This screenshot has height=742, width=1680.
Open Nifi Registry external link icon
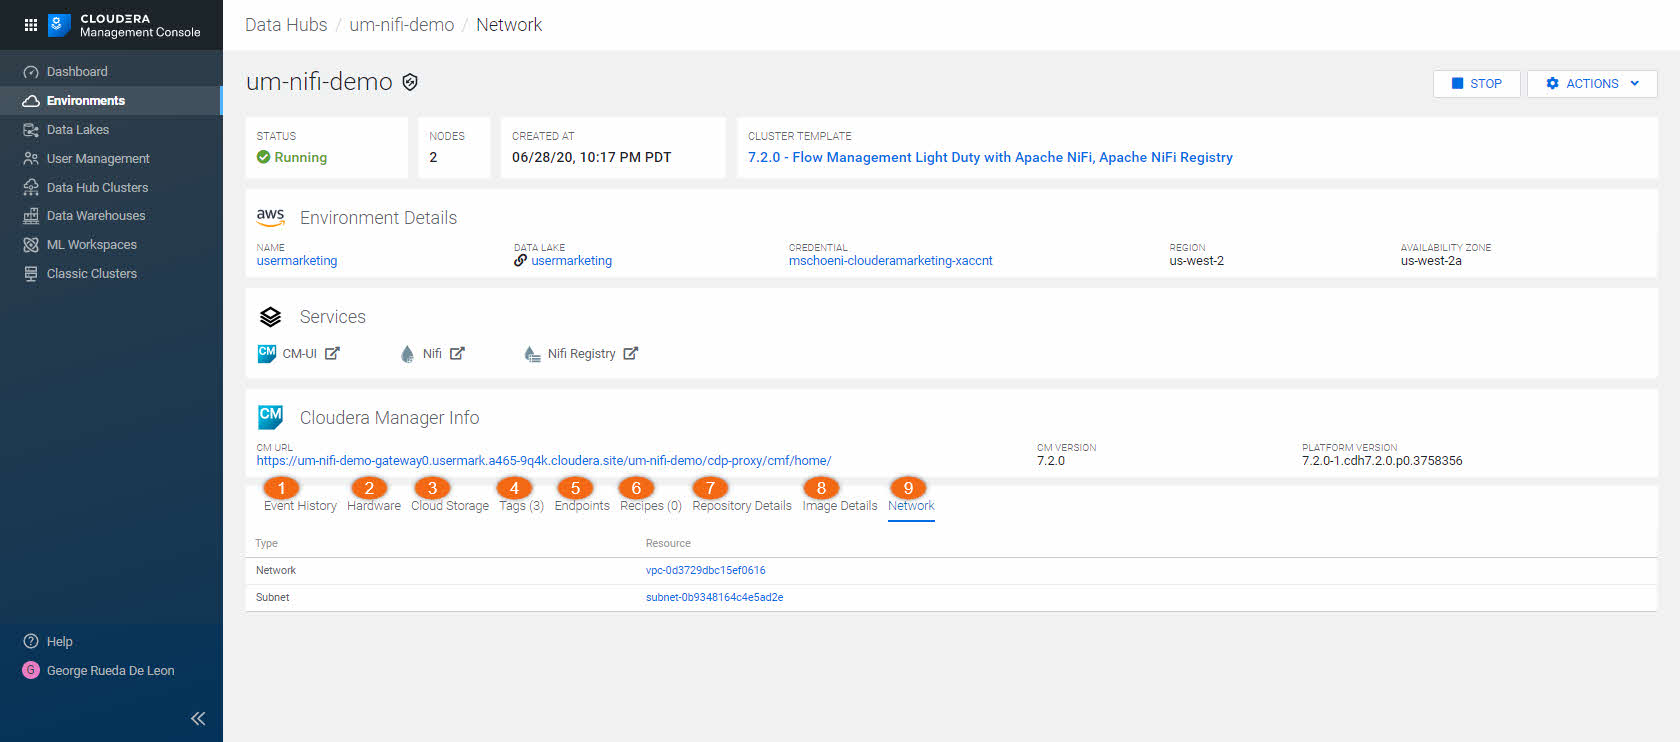[x=631, y=354]
